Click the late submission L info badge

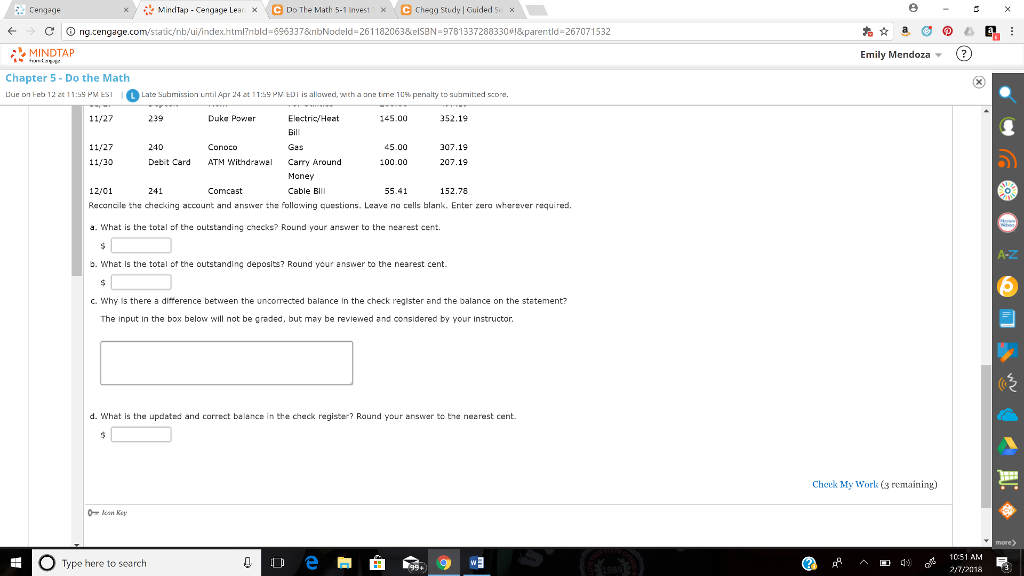(133, 95)
